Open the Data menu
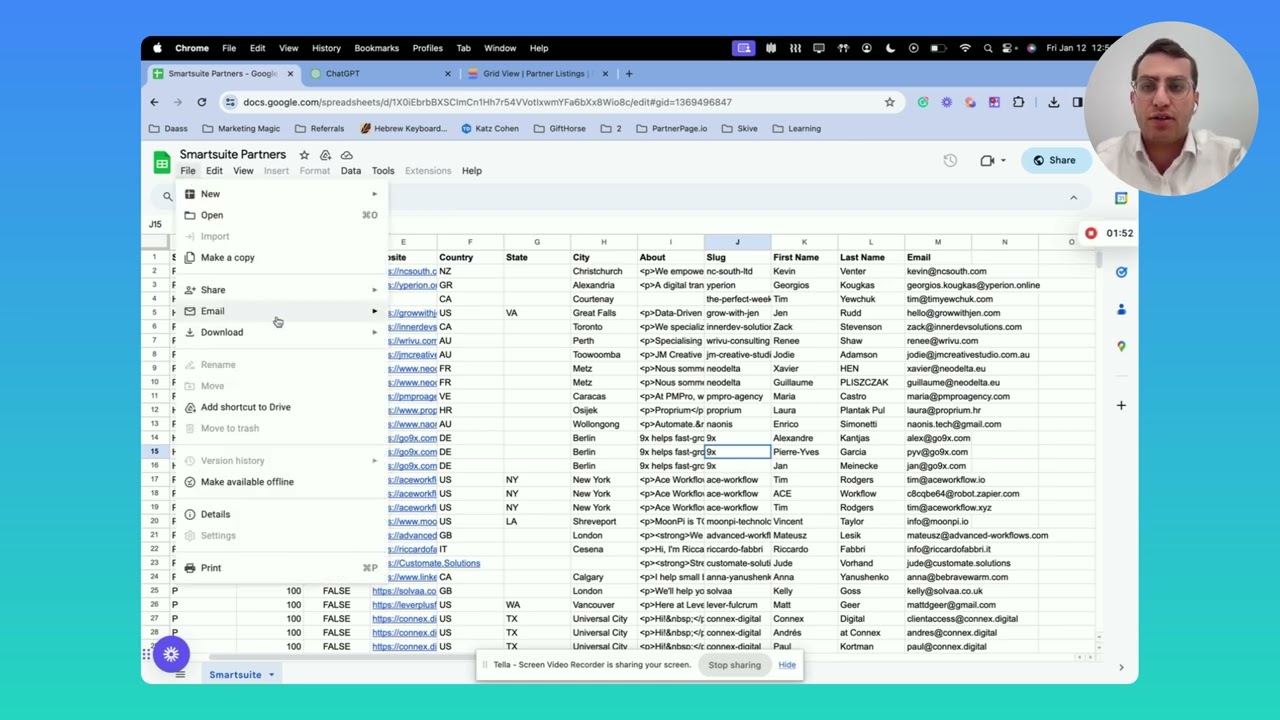The image size is (1280, 720). coord(351,171)
